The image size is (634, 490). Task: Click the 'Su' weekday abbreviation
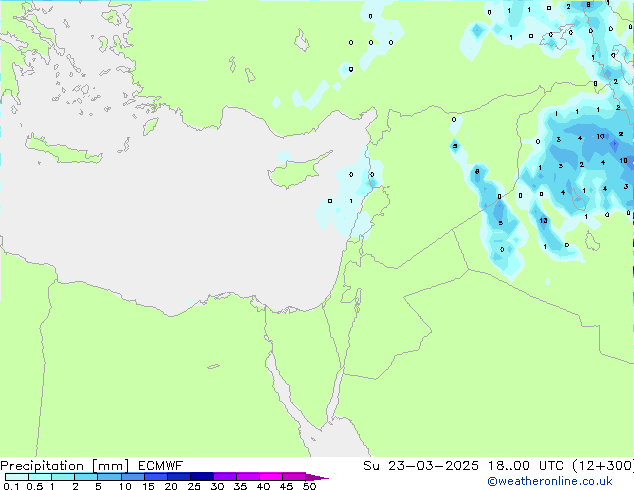click(371, 466)
